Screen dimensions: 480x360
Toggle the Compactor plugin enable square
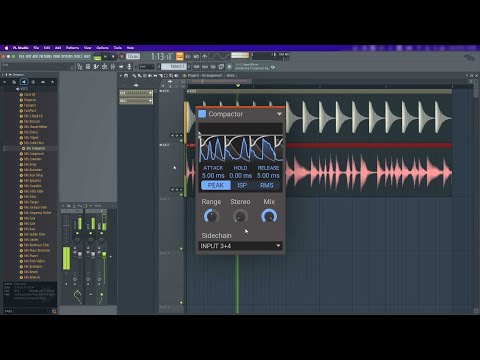[202, 114]
